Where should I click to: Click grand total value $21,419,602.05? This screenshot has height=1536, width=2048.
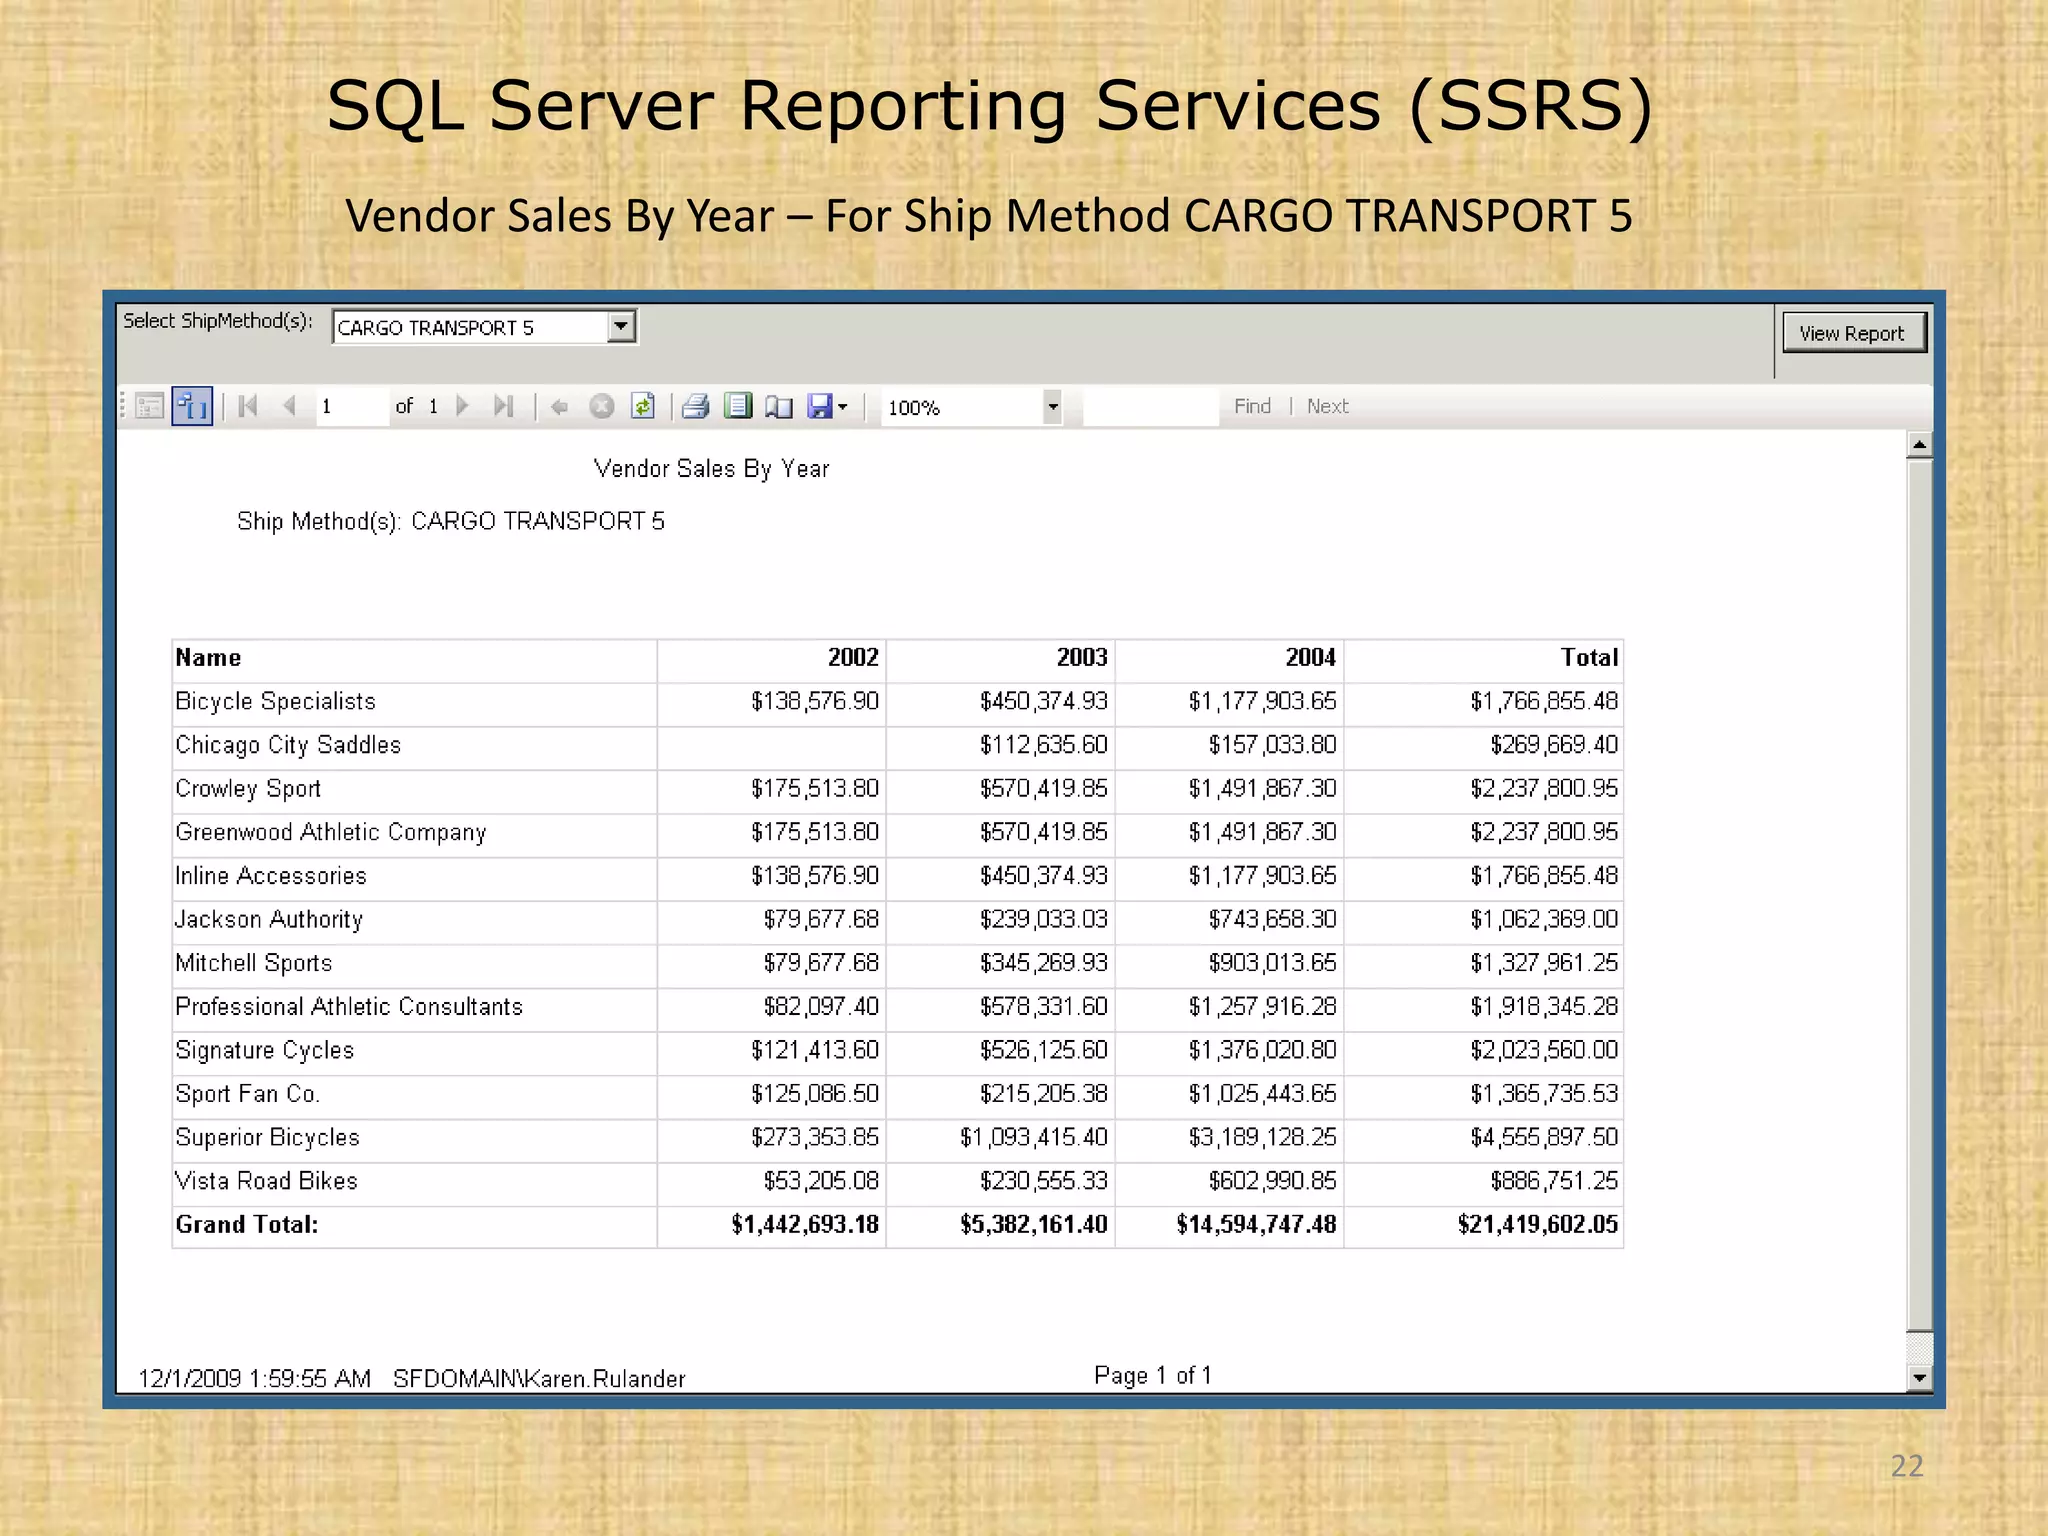(1538, 1225)
